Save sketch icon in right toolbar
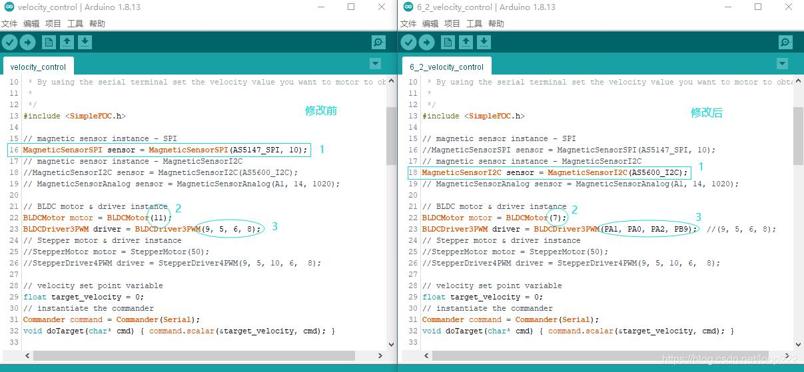Screen dimensions: 804x372 (484, 42)
